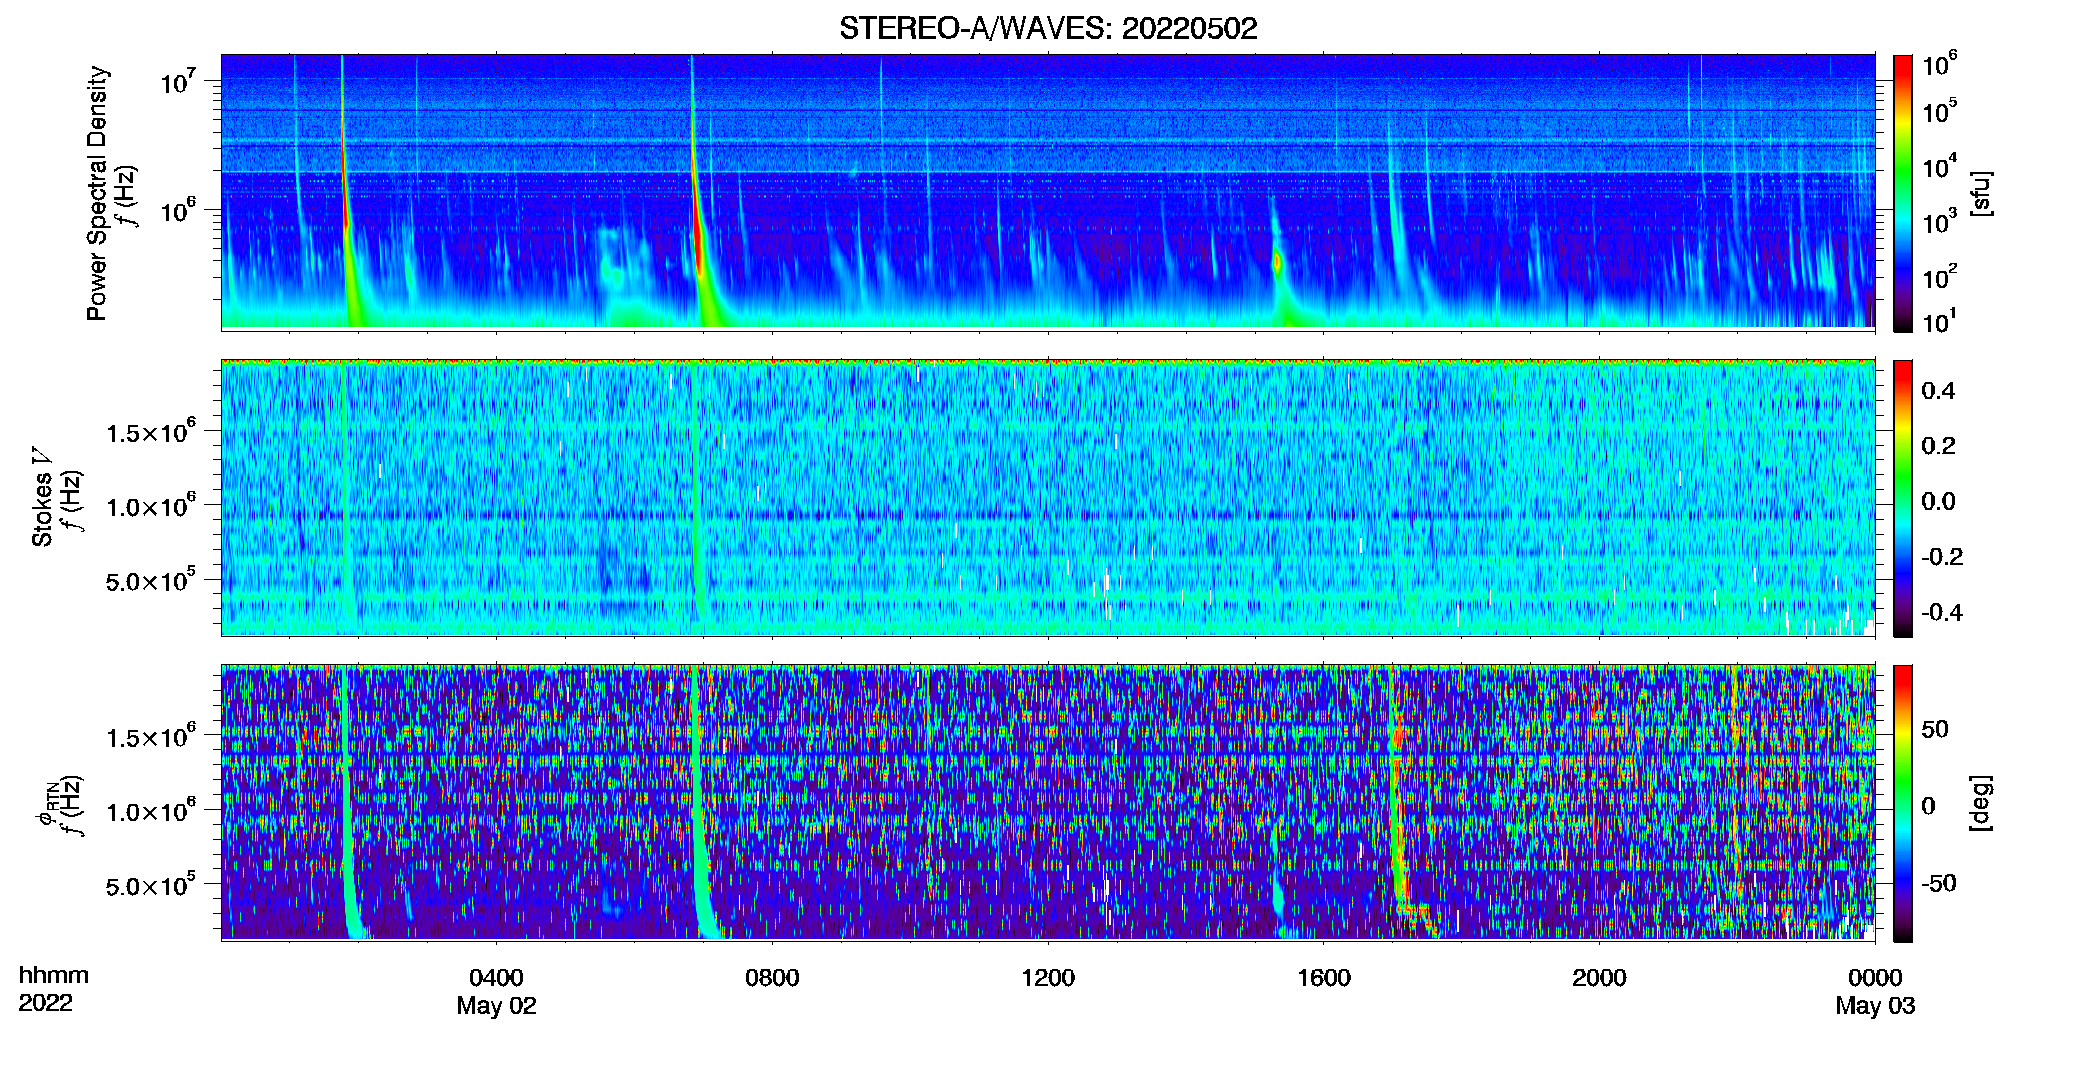Click the phi RTN angle colorbar
This screenshot has height=1080, width=2096.
[x=1903, y=803]
